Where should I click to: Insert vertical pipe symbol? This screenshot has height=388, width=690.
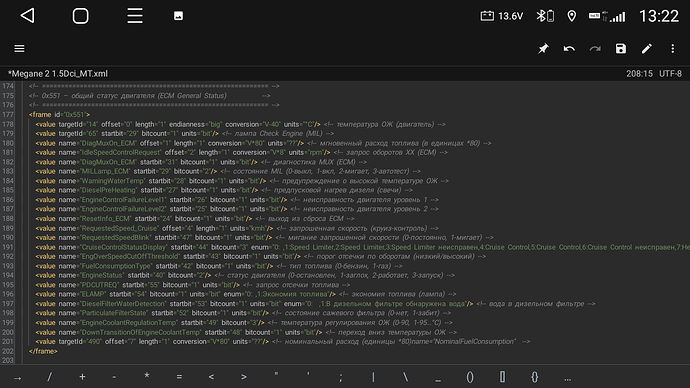pos(373,377)
